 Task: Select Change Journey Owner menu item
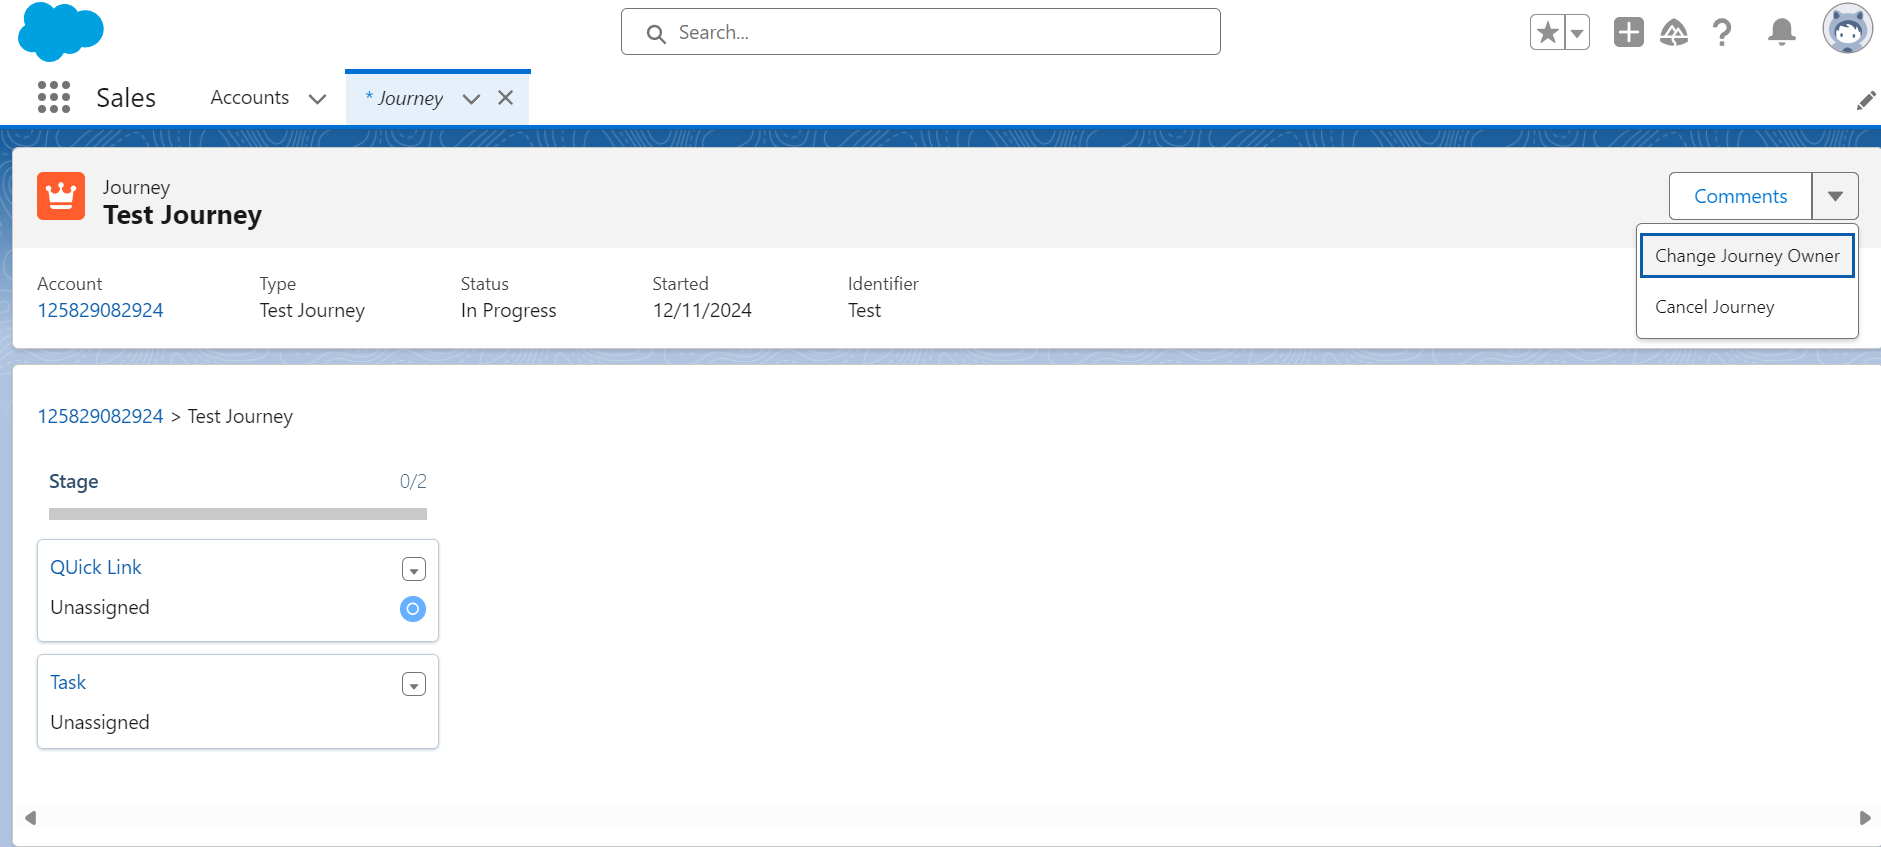coord(1746,256)
